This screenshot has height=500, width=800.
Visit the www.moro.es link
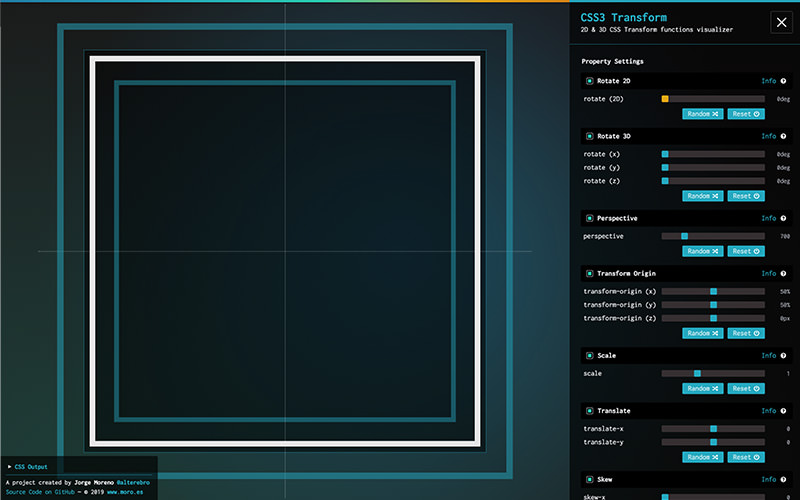pyautogui.click(x=125, y=492)
